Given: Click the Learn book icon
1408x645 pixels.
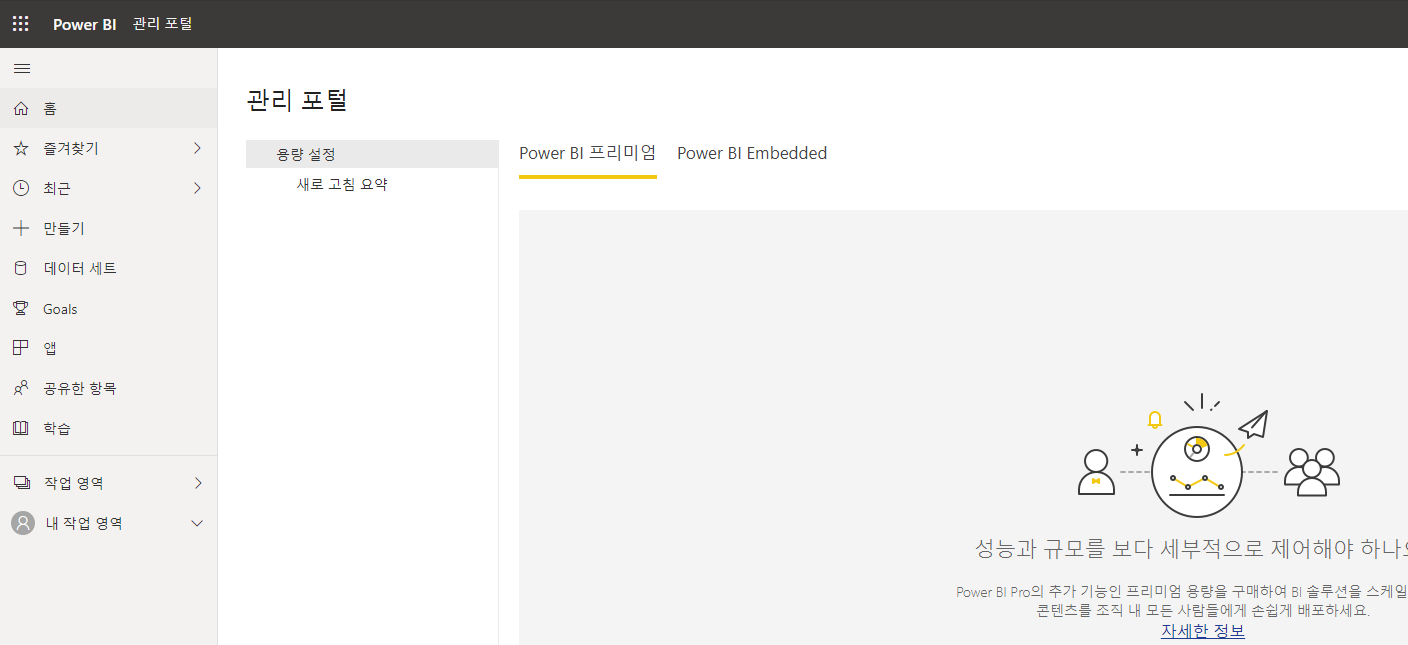Looking at the screenshot, I should [x=21, y=428].
